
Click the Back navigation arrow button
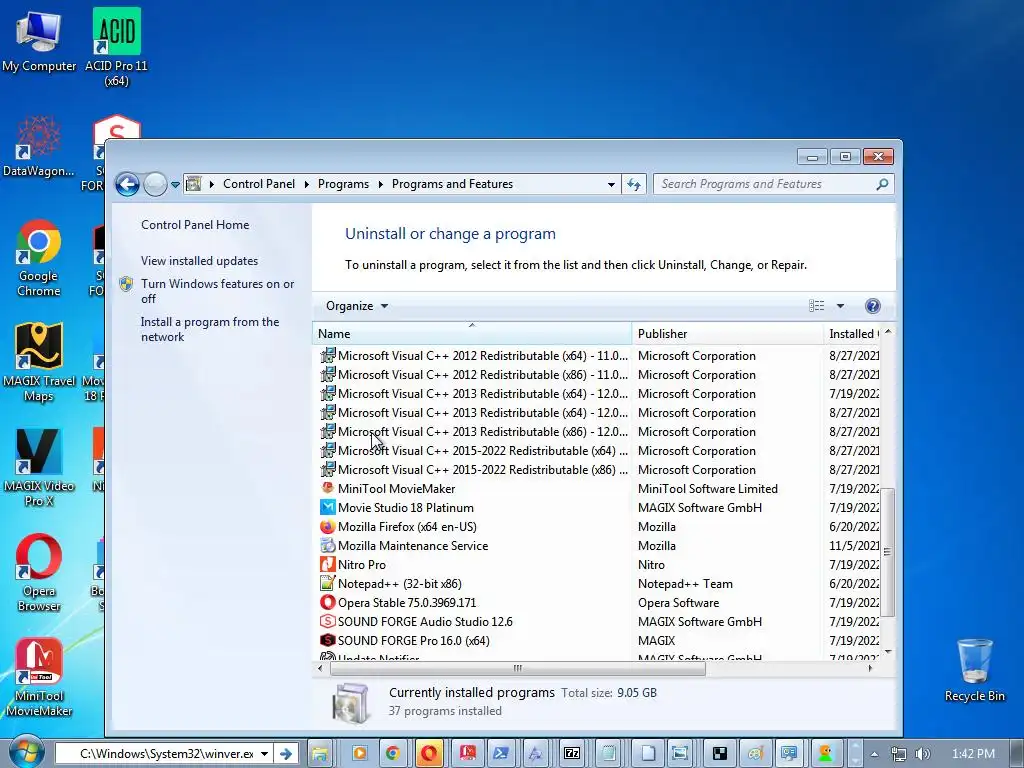[127, 184]
